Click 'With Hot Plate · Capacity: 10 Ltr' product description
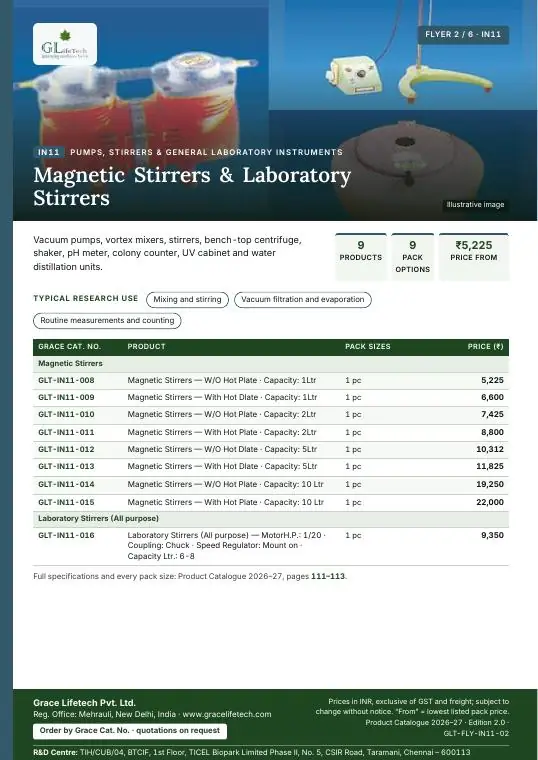Viewport: 538px width, 760px height. pyautogui.click(x=225, y=502)
